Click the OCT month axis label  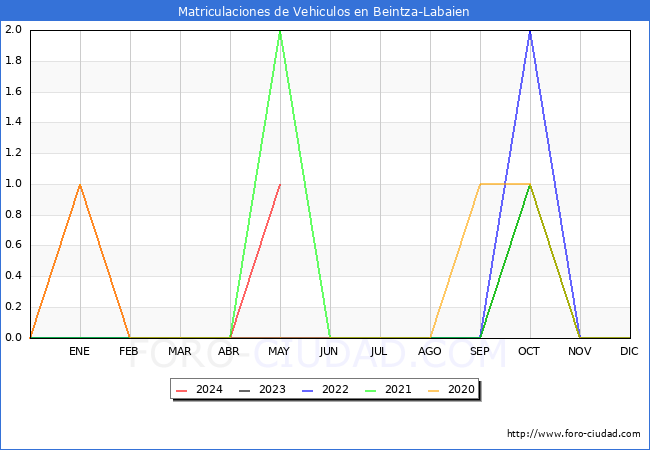[529, 351]
